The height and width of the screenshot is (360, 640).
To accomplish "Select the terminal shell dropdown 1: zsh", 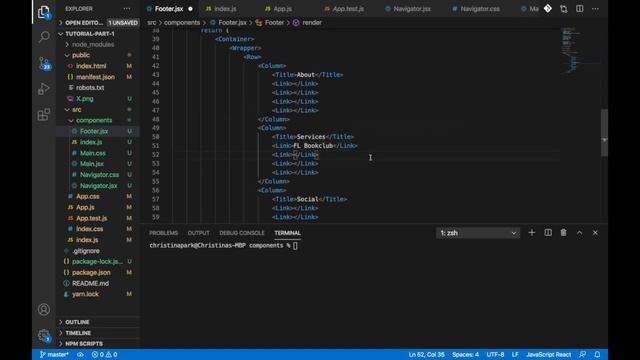I will pos(478,233).
